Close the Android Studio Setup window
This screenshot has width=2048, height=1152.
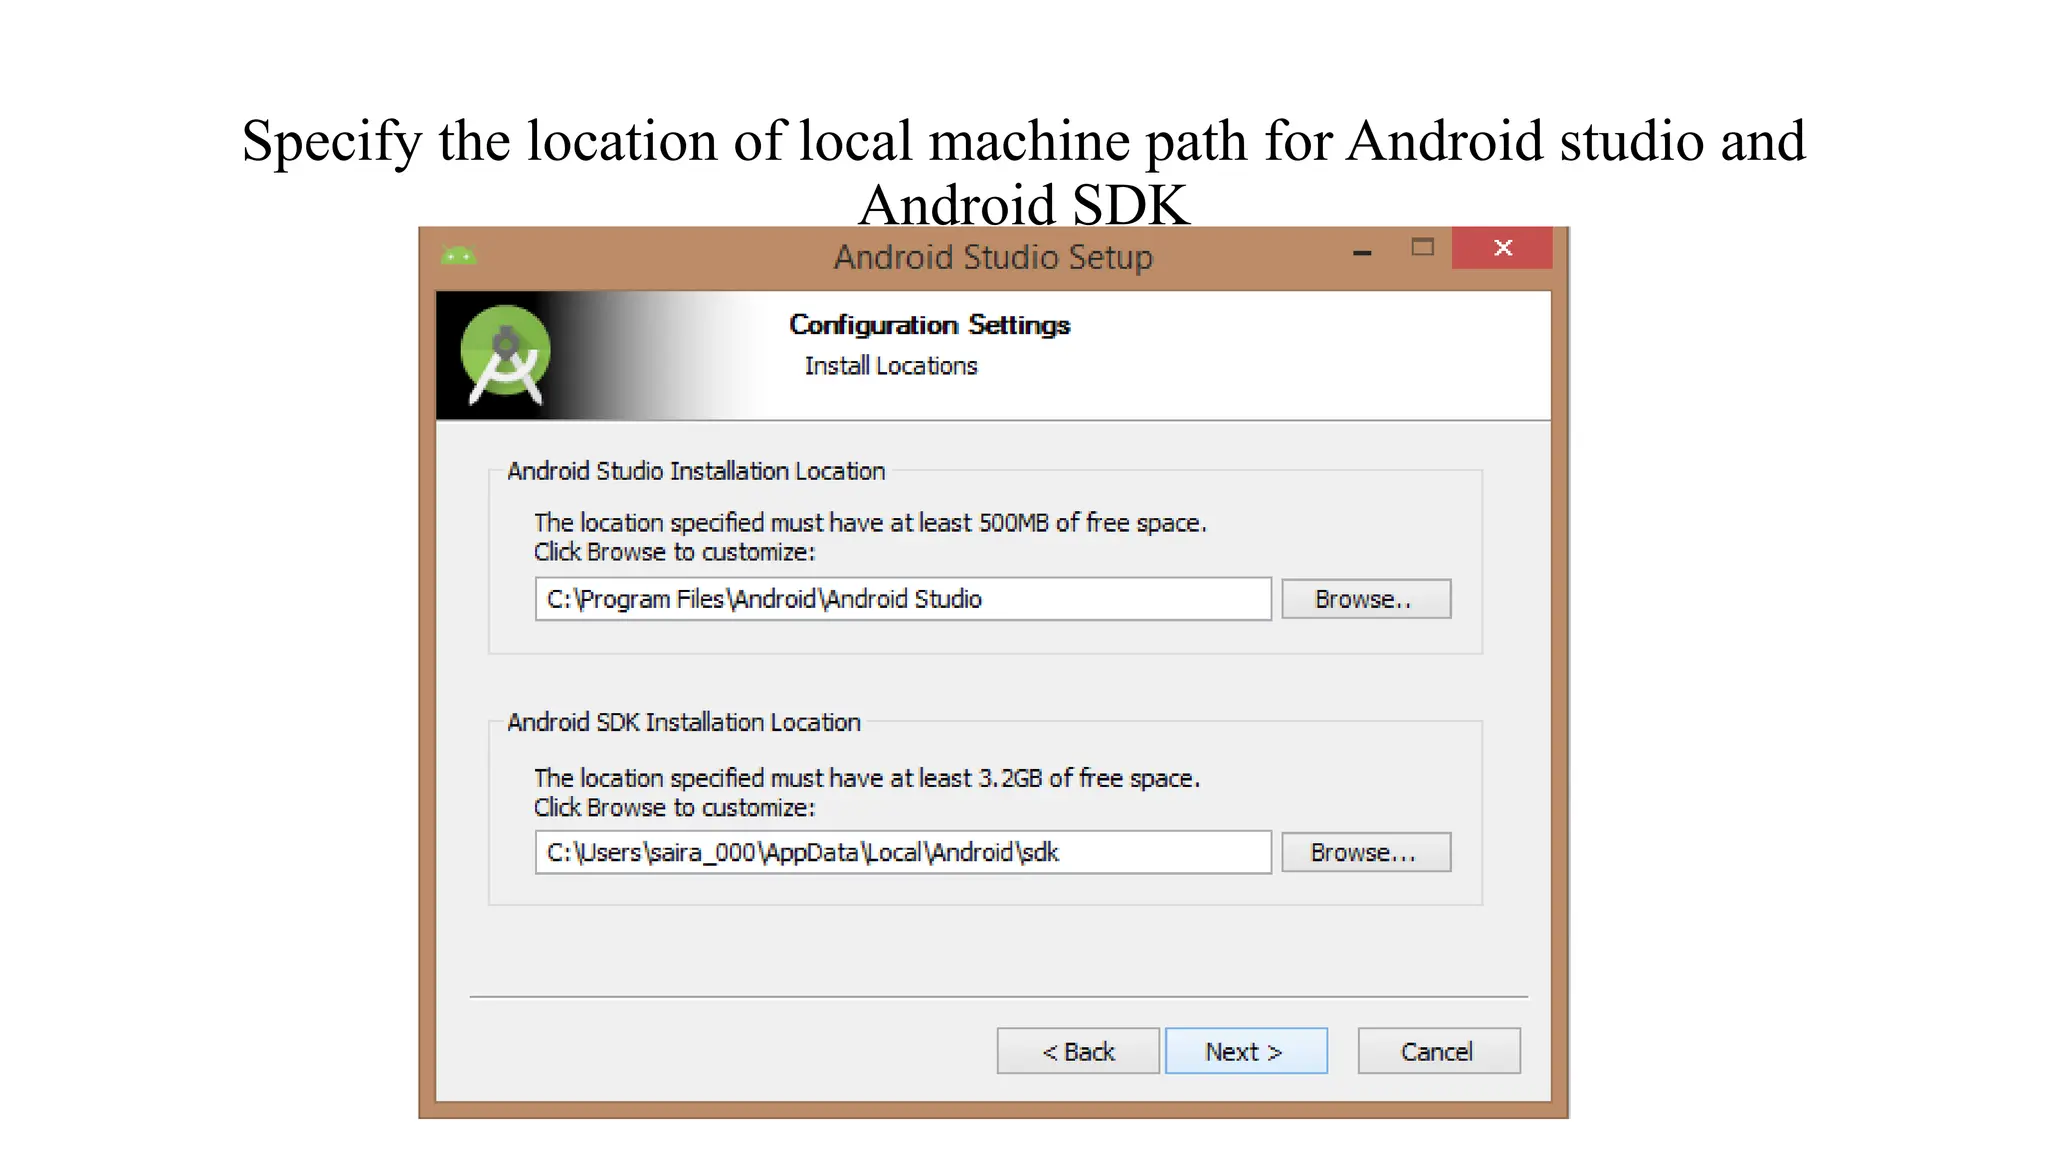coord(1502,248)
